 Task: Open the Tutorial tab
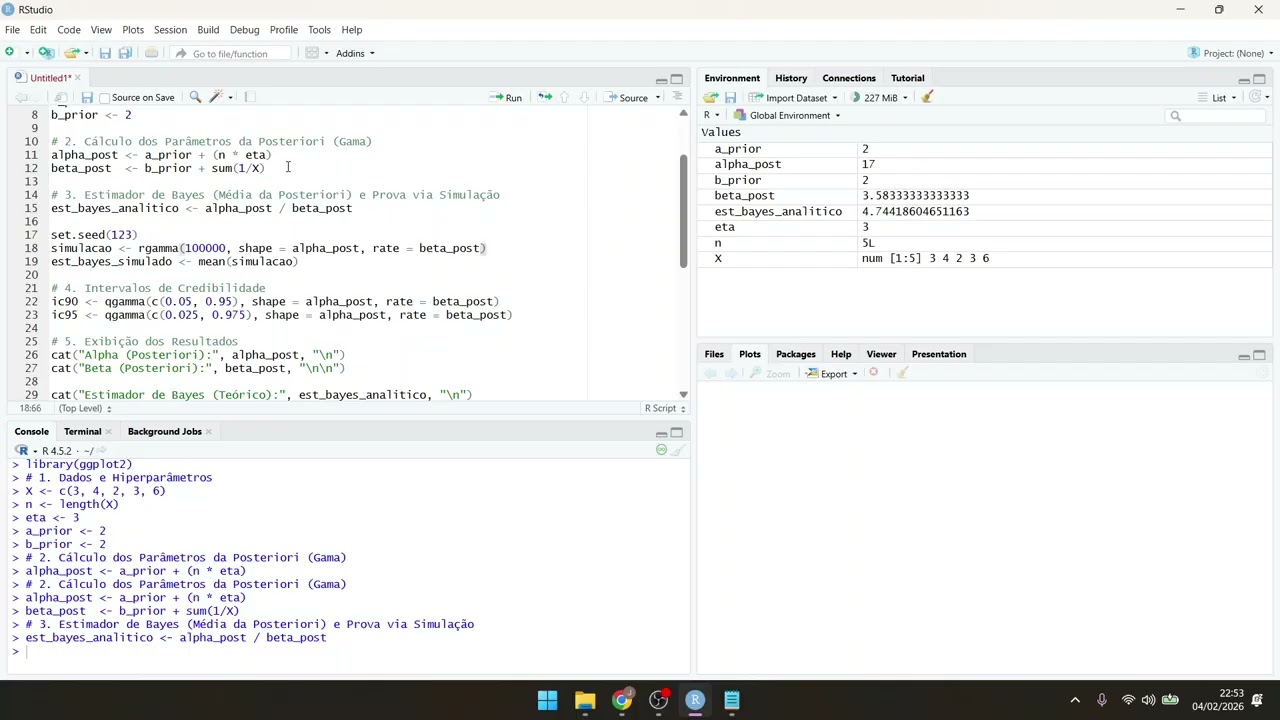point(907,78)
